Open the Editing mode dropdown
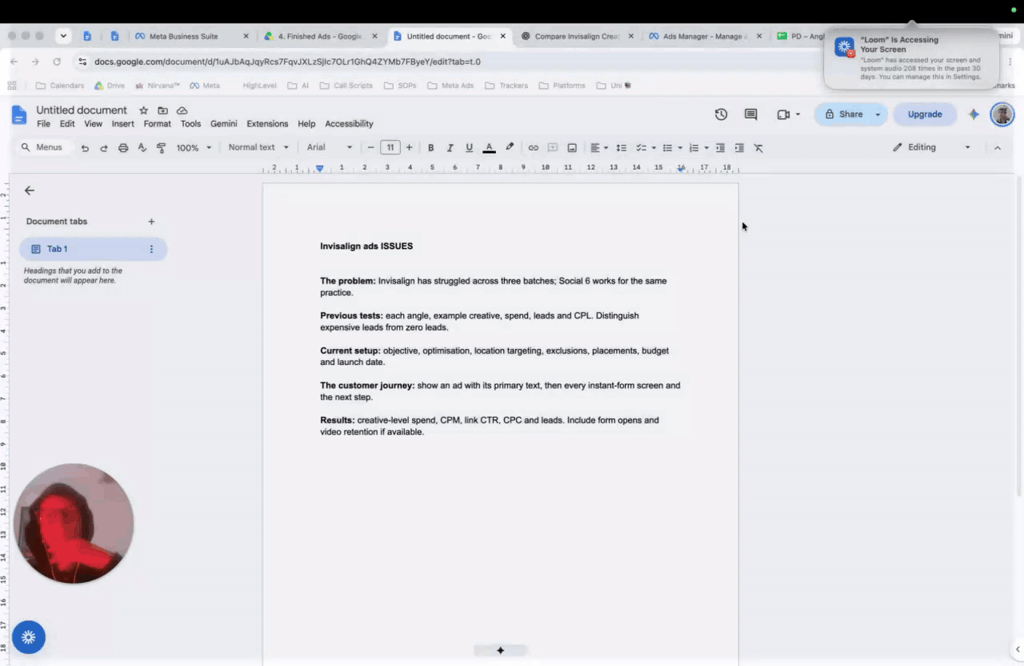This screenshot has height=666, width=1024. [931, 148]
